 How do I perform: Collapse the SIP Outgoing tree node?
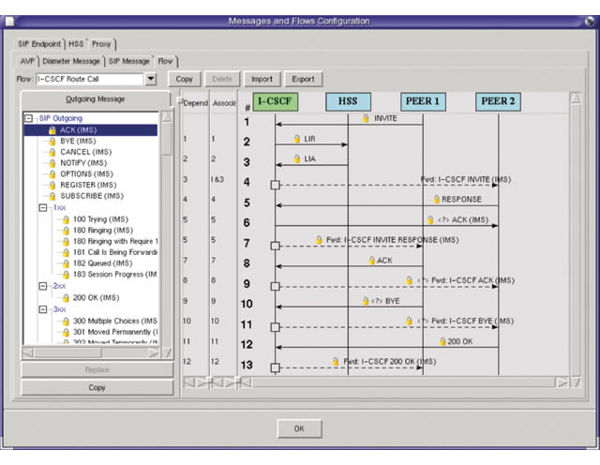click(x=29, y=118)
